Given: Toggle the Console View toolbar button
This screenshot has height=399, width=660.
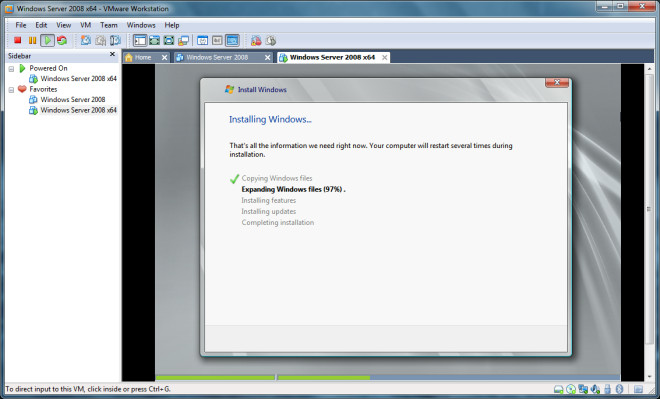Looking at the screenshot, I should click(x=232, y=40).
